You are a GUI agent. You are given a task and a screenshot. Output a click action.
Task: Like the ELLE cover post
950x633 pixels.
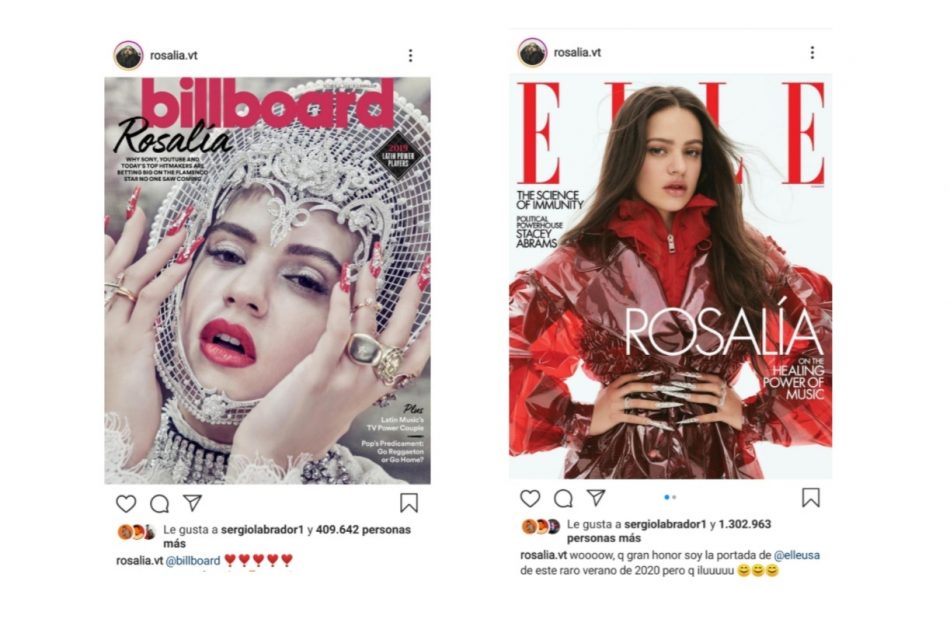530,498
